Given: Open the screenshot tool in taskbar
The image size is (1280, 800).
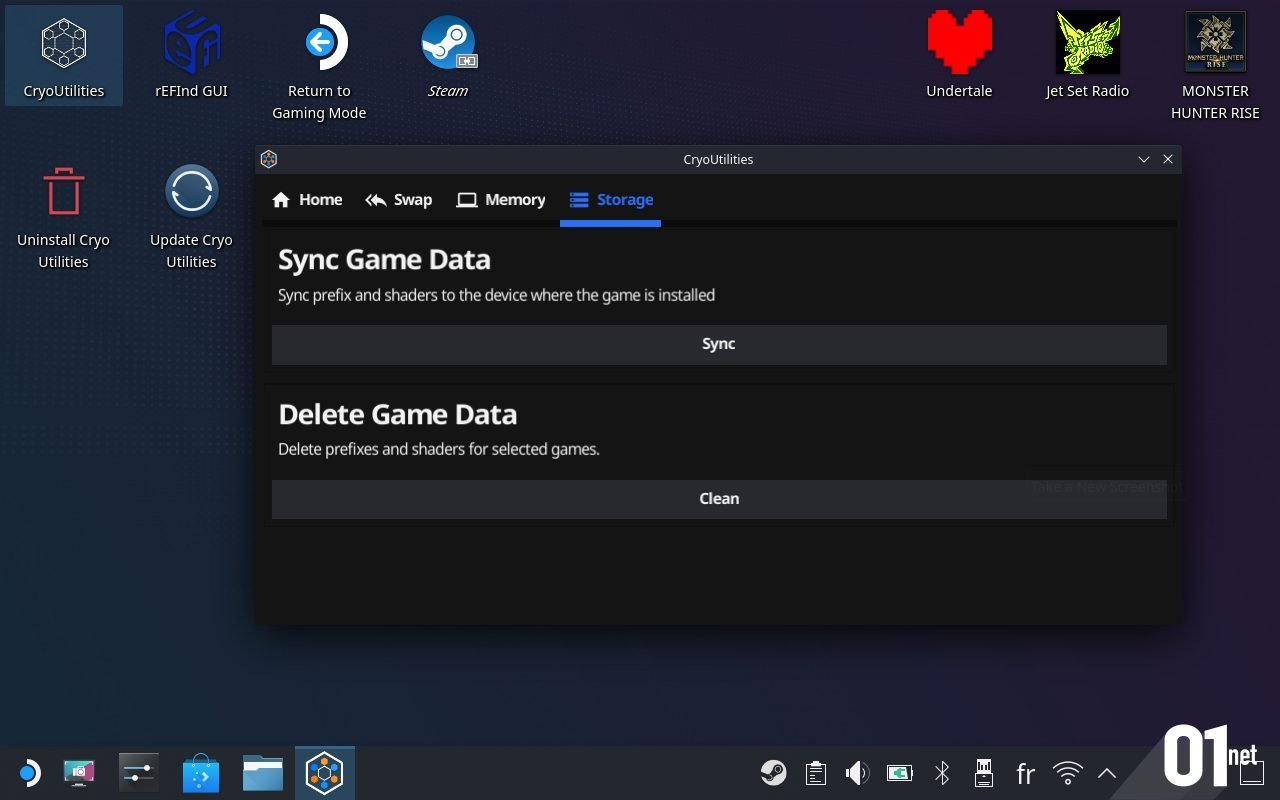Looking at the screenshot, I should click(x=79, y=773).
